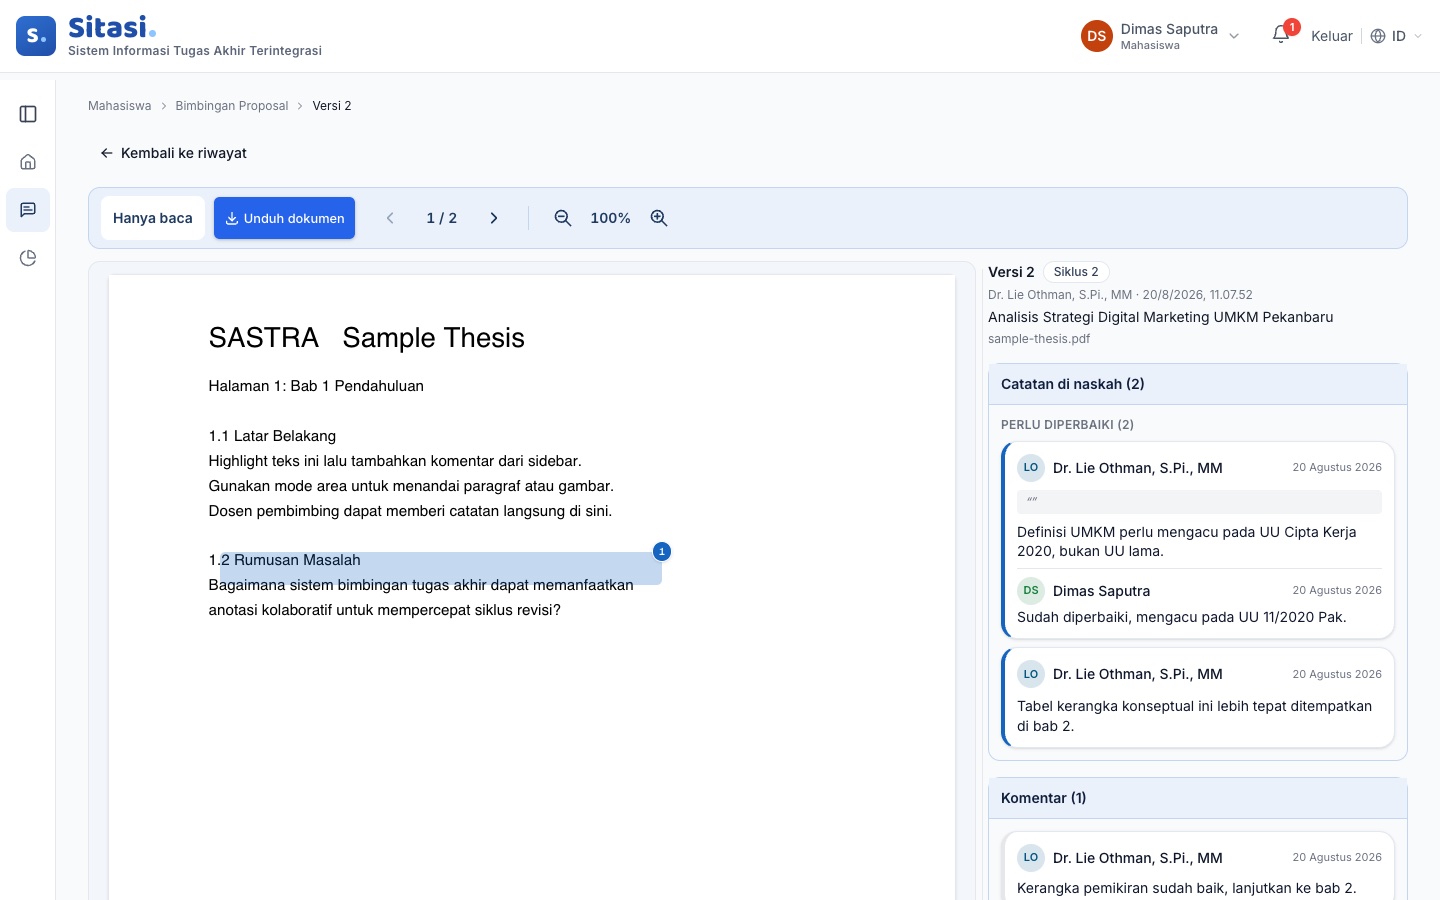
Task: Go to Mahasiswa breadcrumb
Action: pyautogui.click(x=120, y=106)
